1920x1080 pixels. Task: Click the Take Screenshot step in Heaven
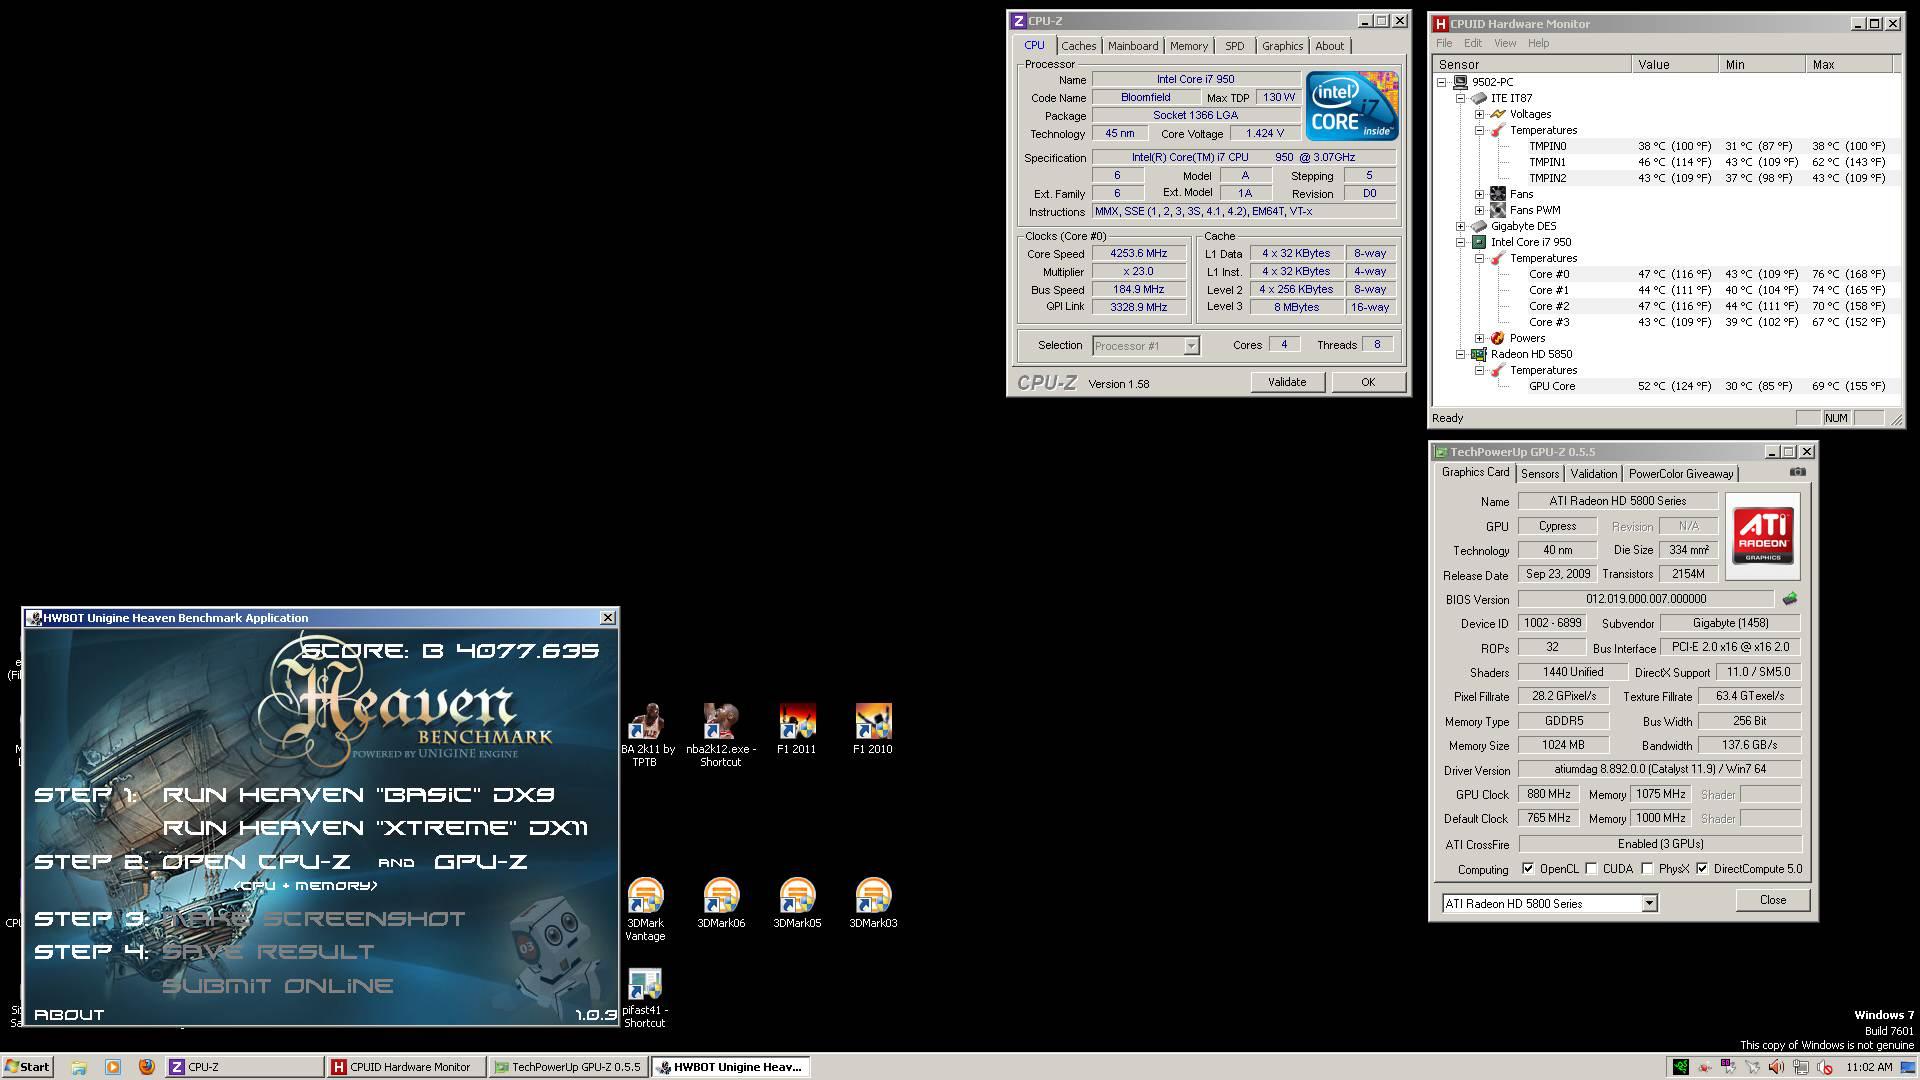click(x=314, y=919)
